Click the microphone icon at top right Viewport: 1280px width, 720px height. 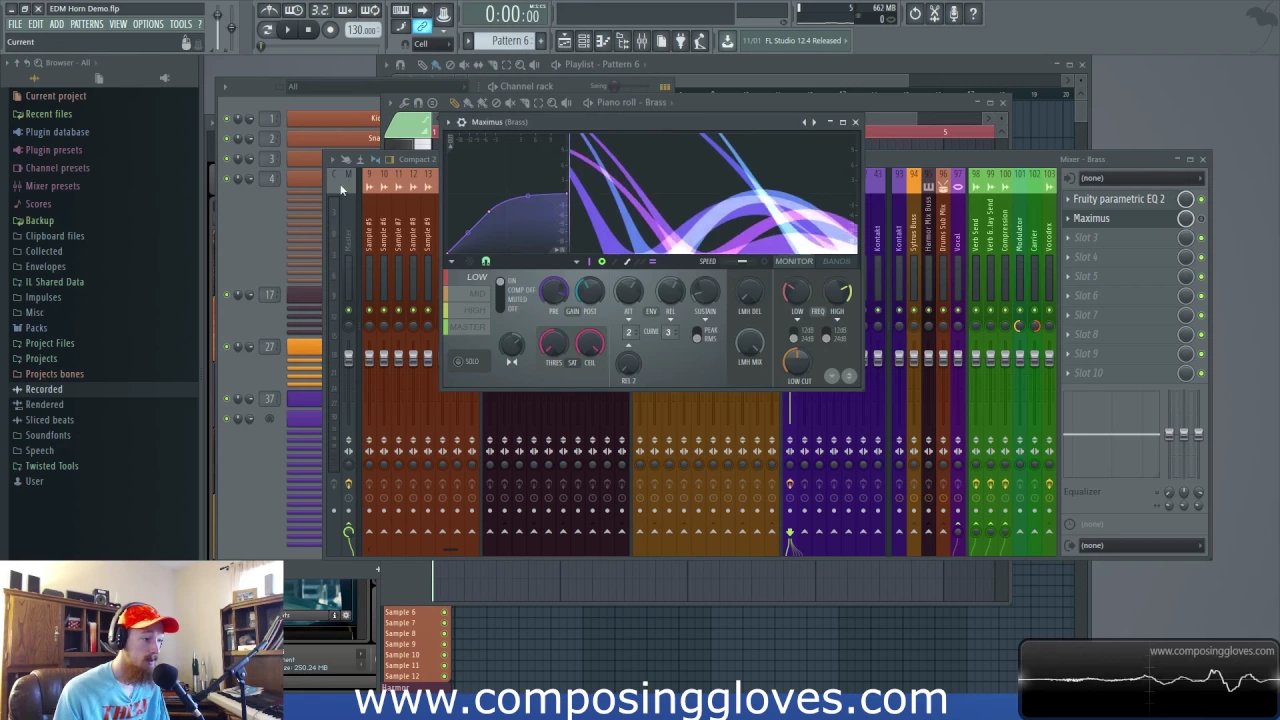tap(954, 14)
